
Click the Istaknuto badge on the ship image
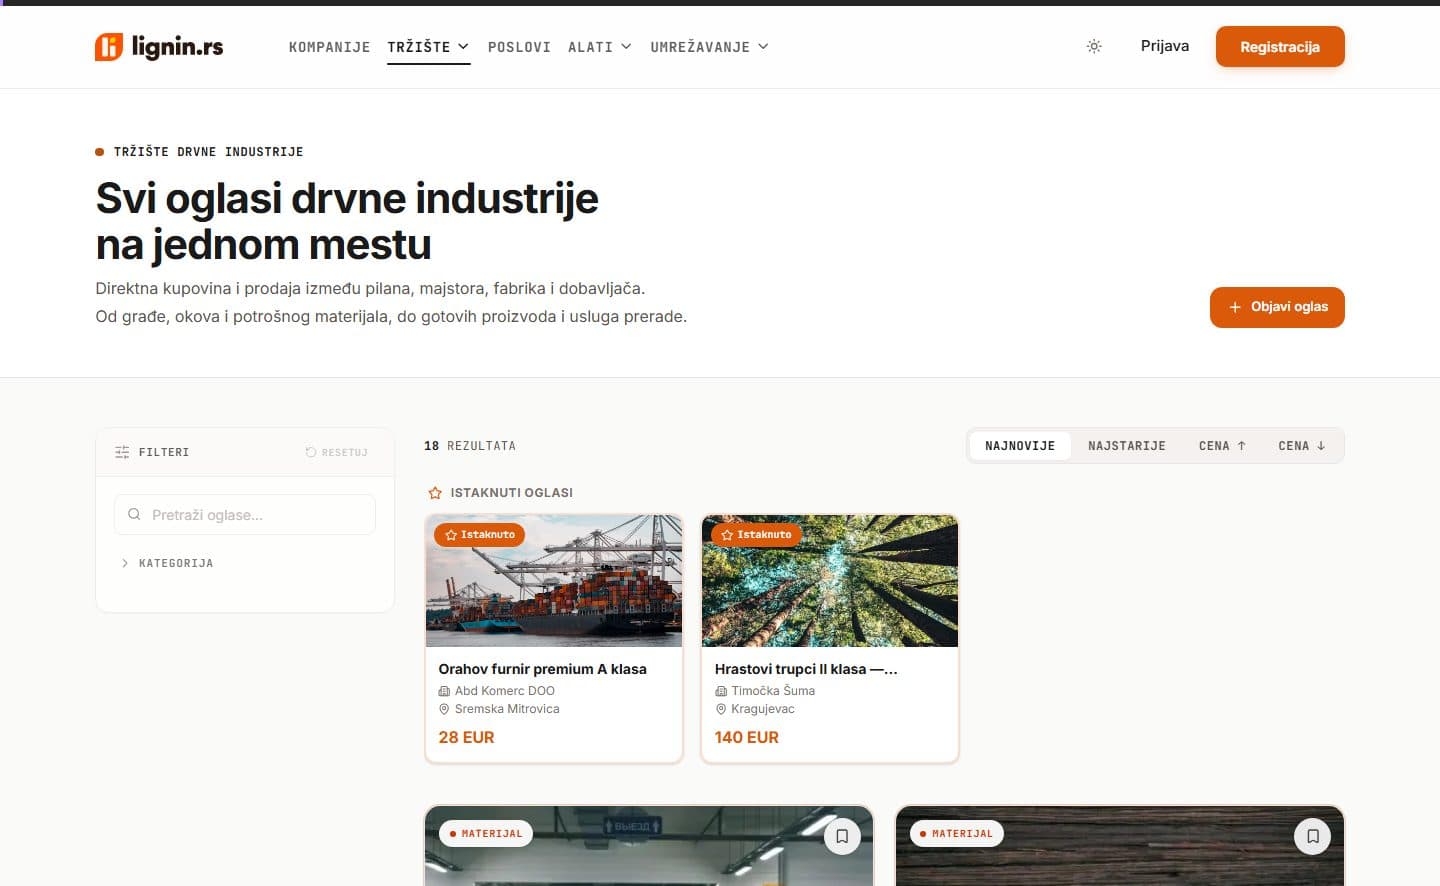tap(479, 535)
